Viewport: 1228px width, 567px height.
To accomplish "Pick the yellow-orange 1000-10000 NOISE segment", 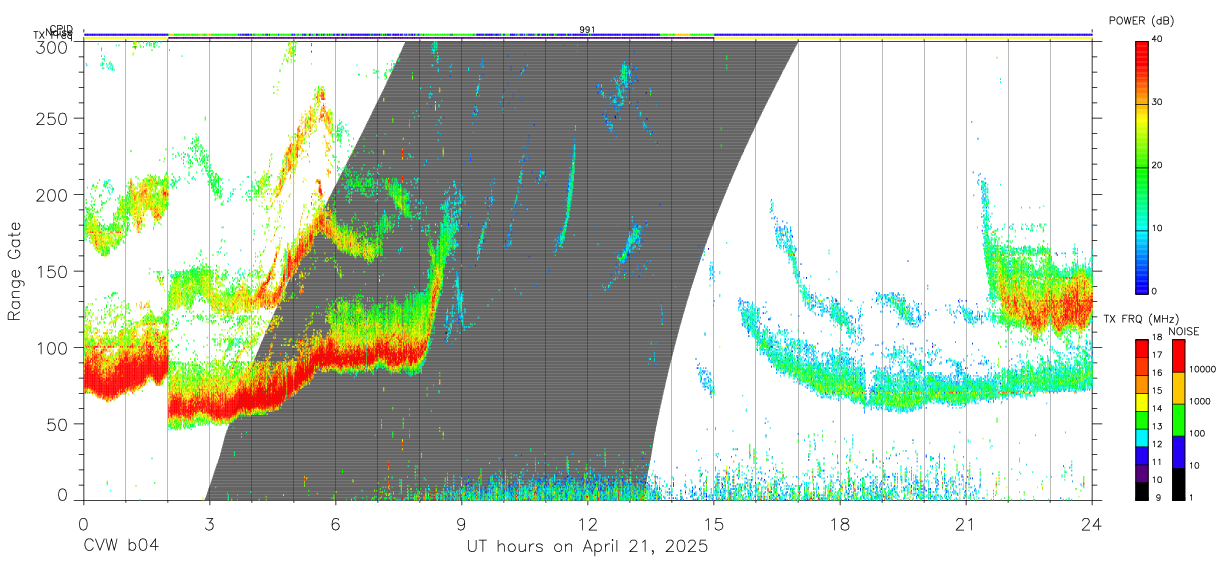I will (1178, 388).
